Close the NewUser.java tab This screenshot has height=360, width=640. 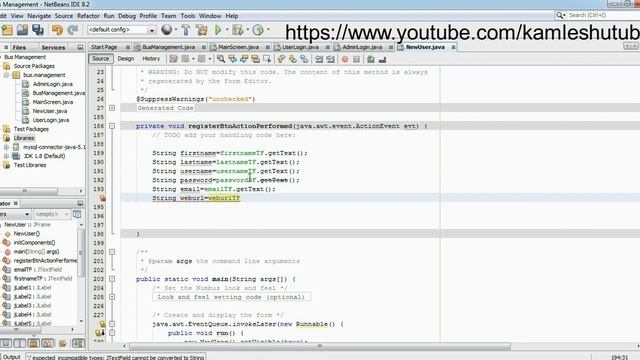point(453,47)
